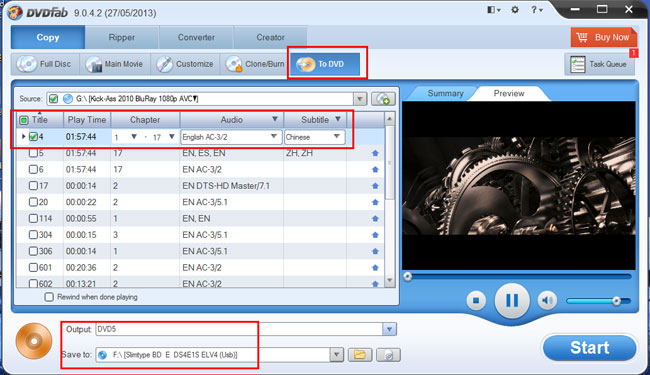
Task: Check title 17 checkbox
Action: [33, 186]
